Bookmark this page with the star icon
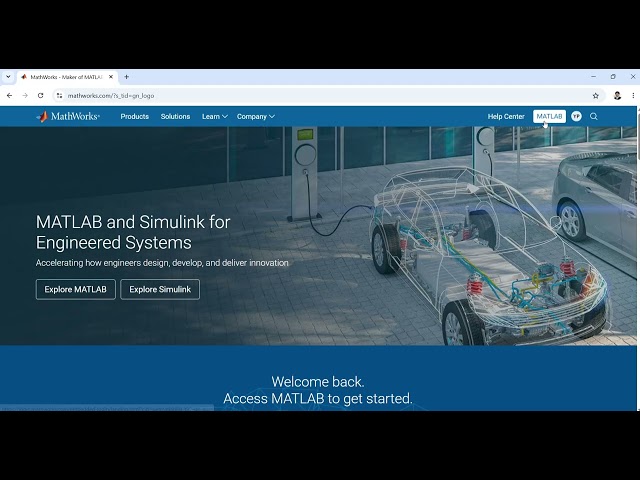 click(596, 96)
